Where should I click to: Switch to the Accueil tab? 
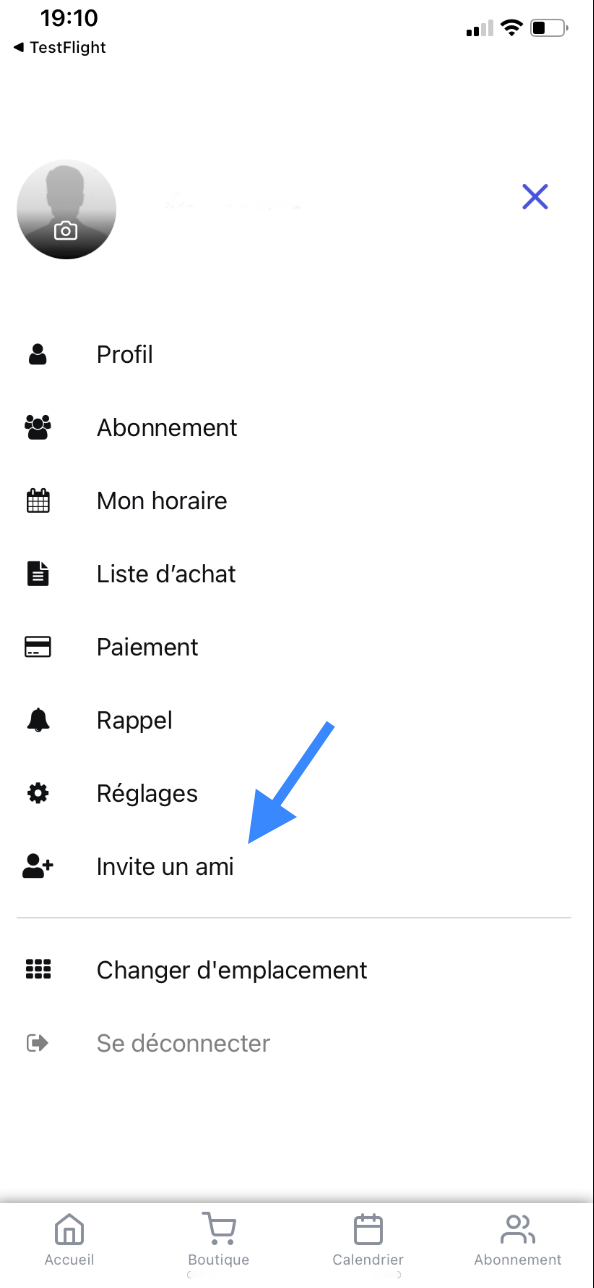coord(69,1240)
